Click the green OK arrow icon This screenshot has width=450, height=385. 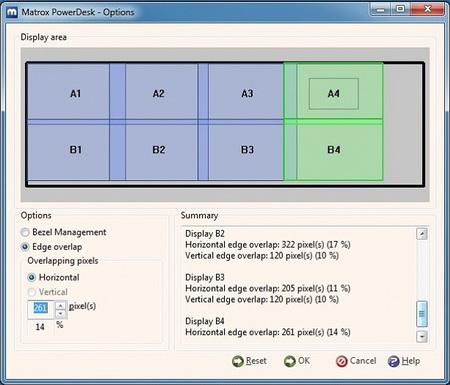tap(290, 361)
